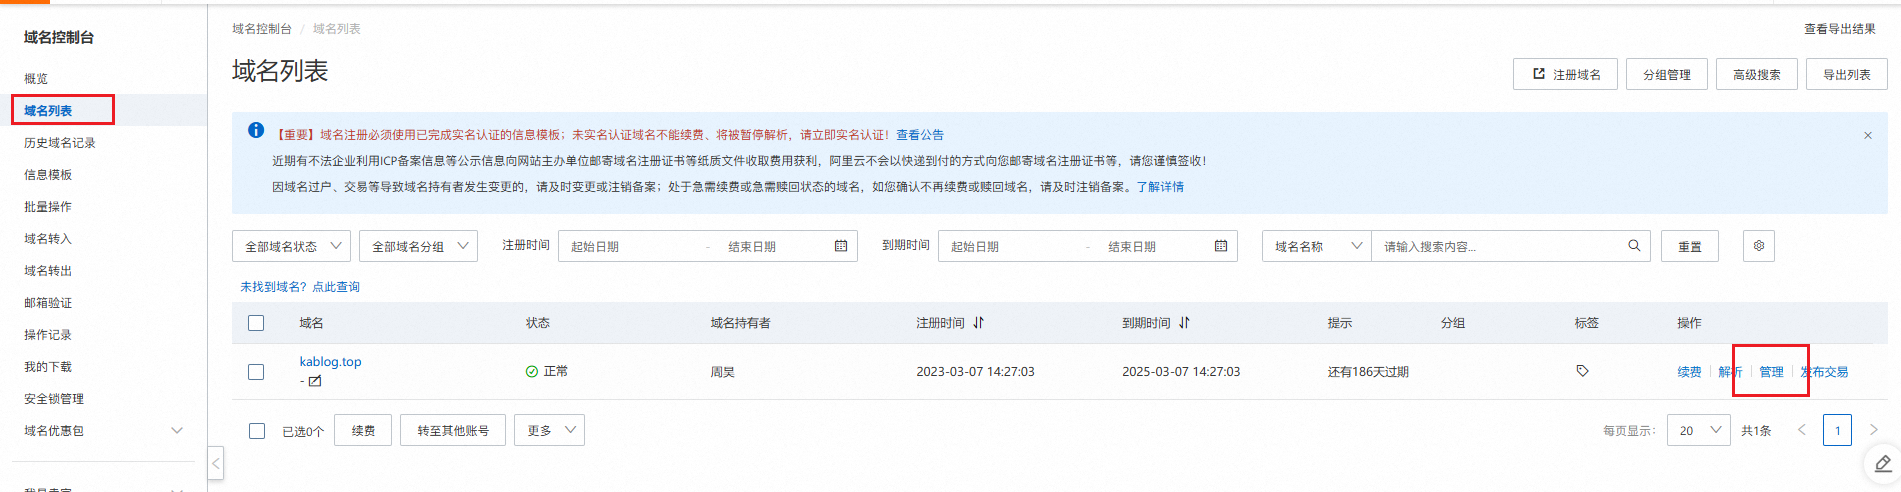
Task: Click the column settings gear icon
Action: pos(1758,246)
